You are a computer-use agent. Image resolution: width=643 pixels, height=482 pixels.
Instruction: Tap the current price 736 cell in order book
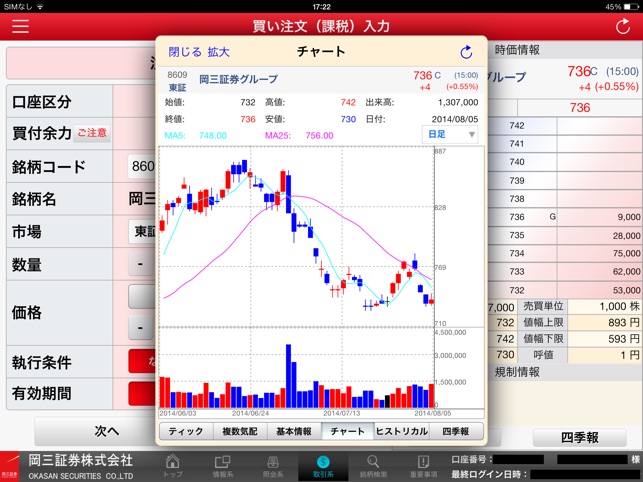pyautogui.click(x=579, y=107)
